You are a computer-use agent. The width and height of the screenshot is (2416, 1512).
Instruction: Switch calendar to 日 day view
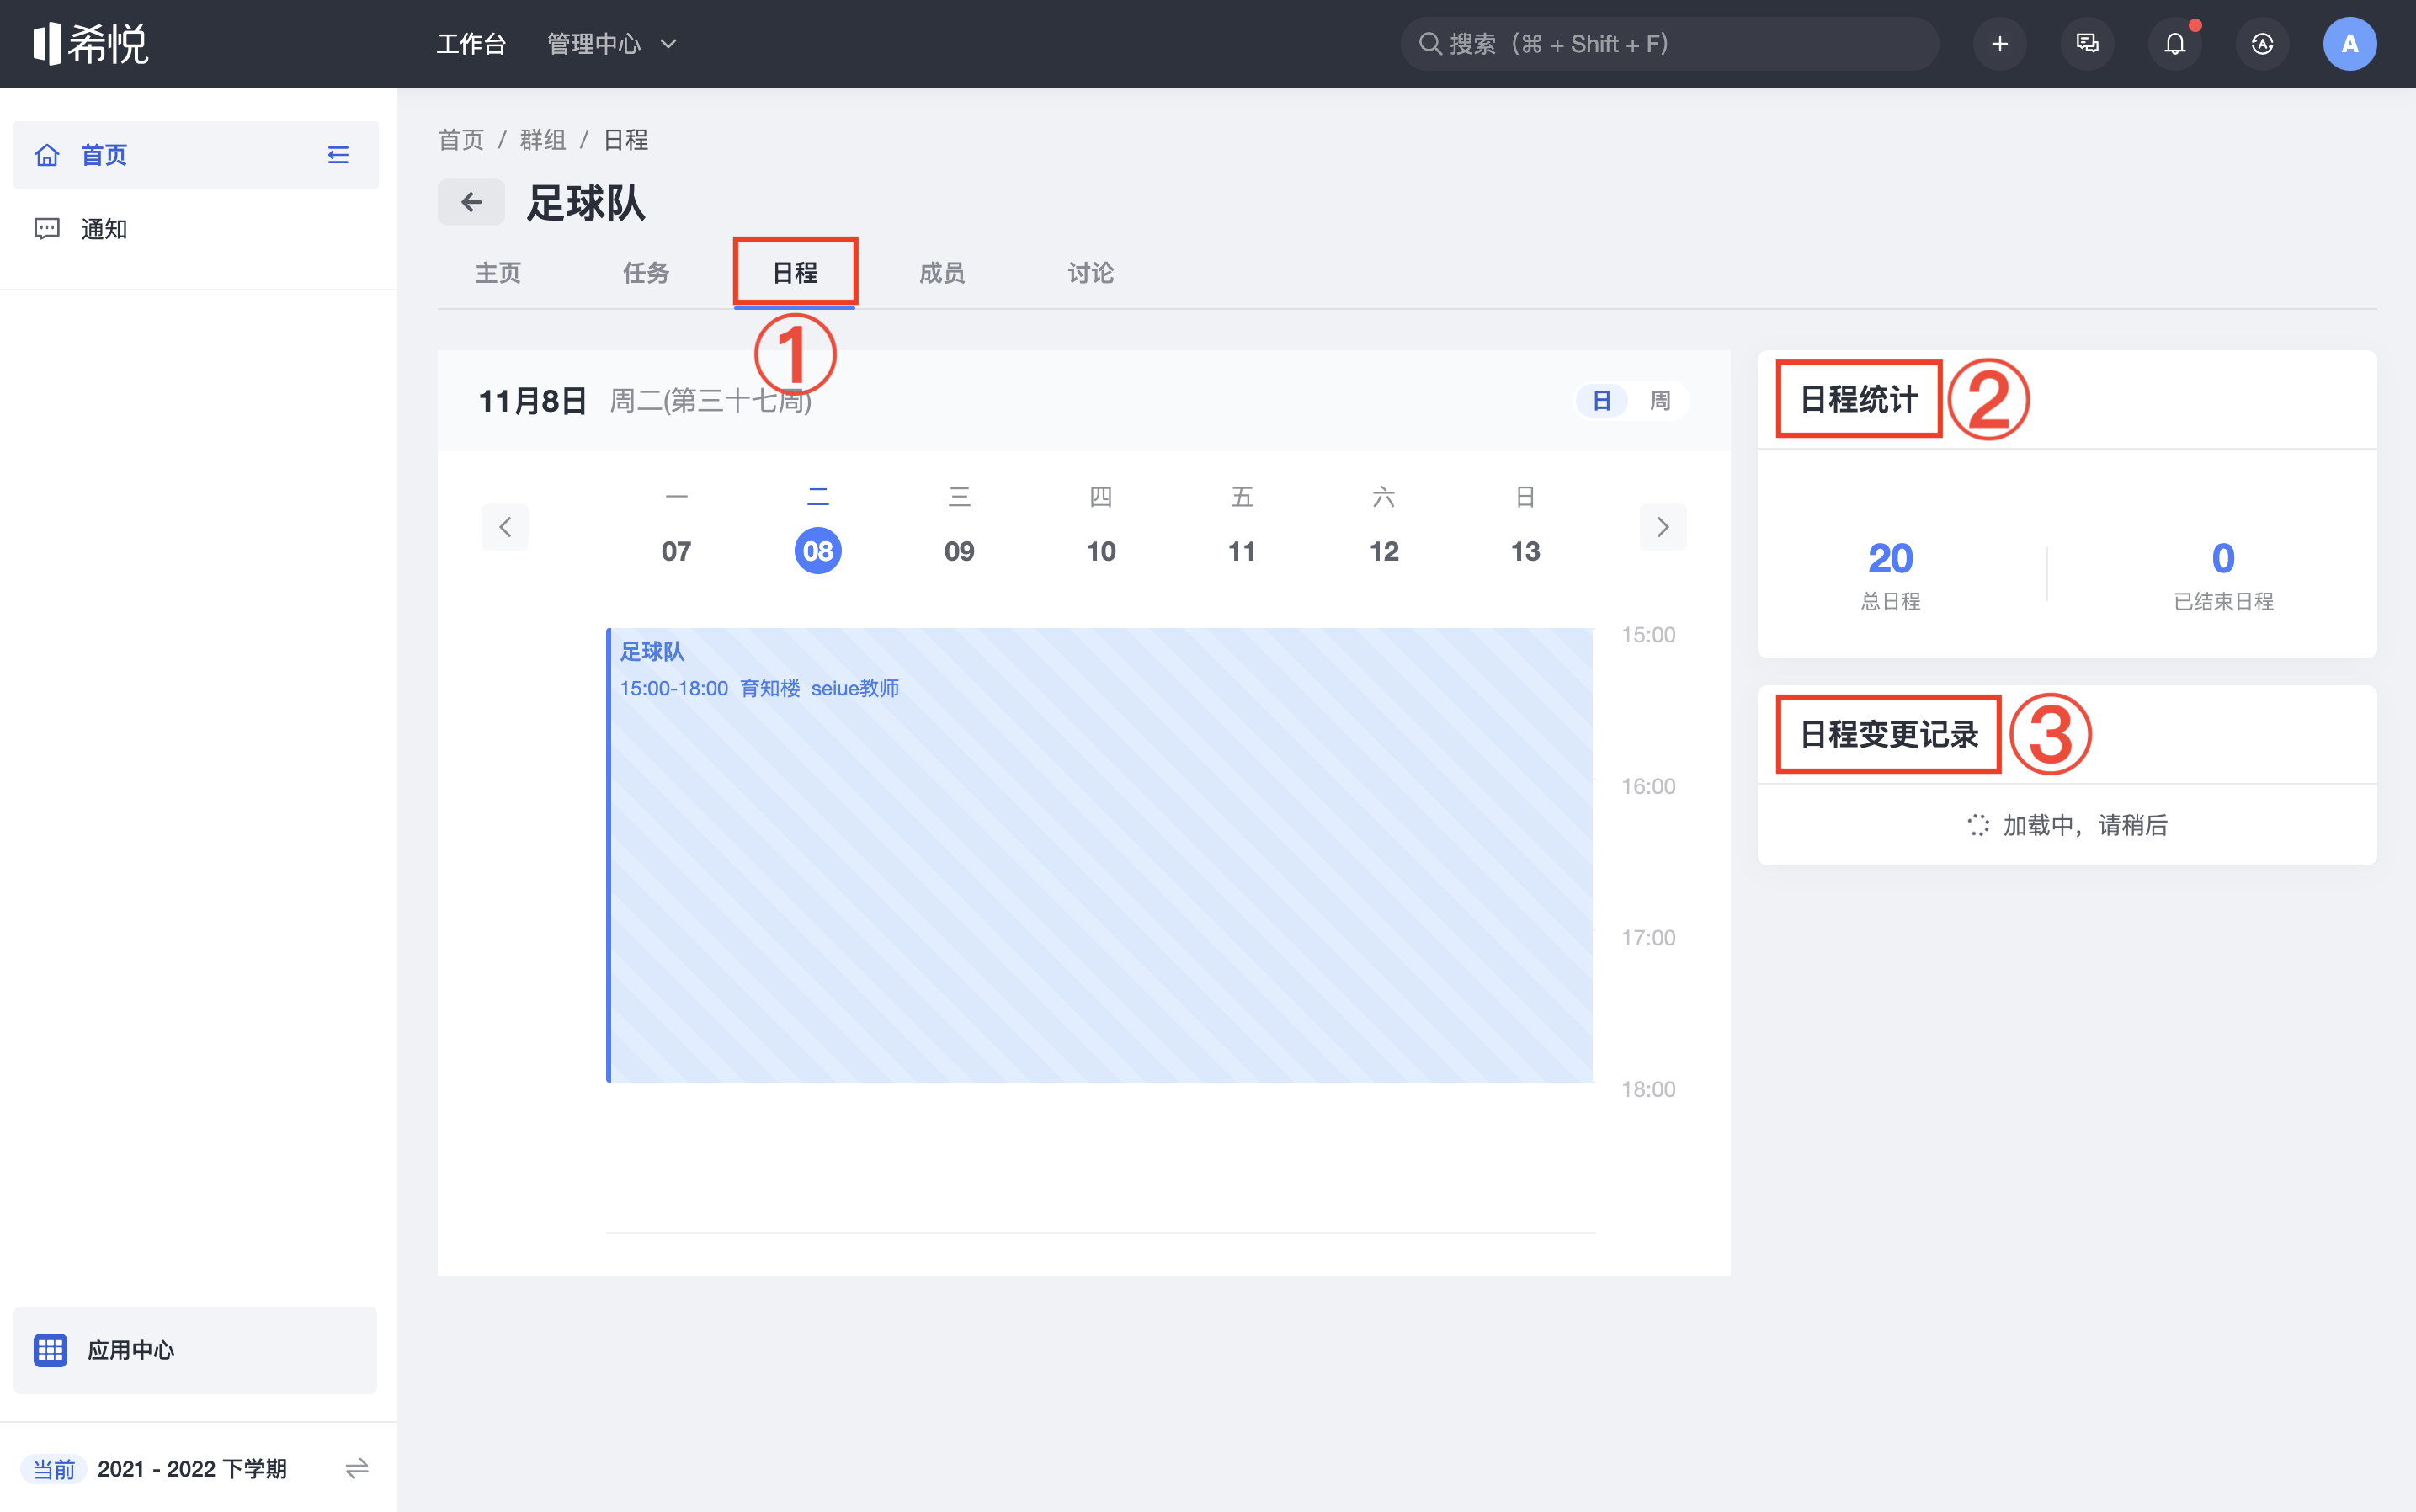point(1602,401)
